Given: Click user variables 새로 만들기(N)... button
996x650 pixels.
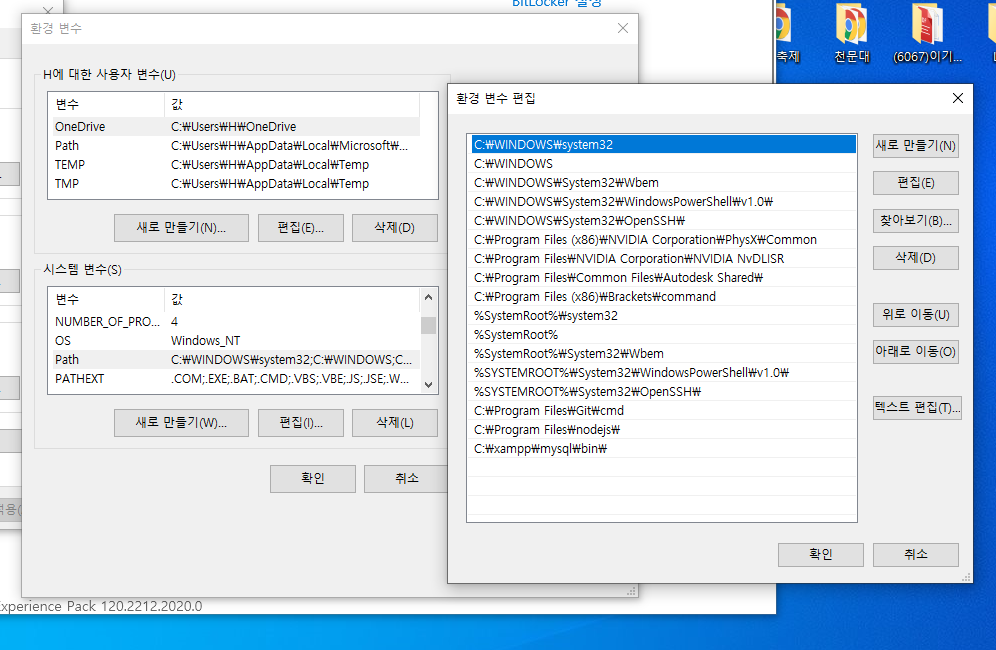Looking at the screenshot, I should pyautogui.click(x=181, y=227).
